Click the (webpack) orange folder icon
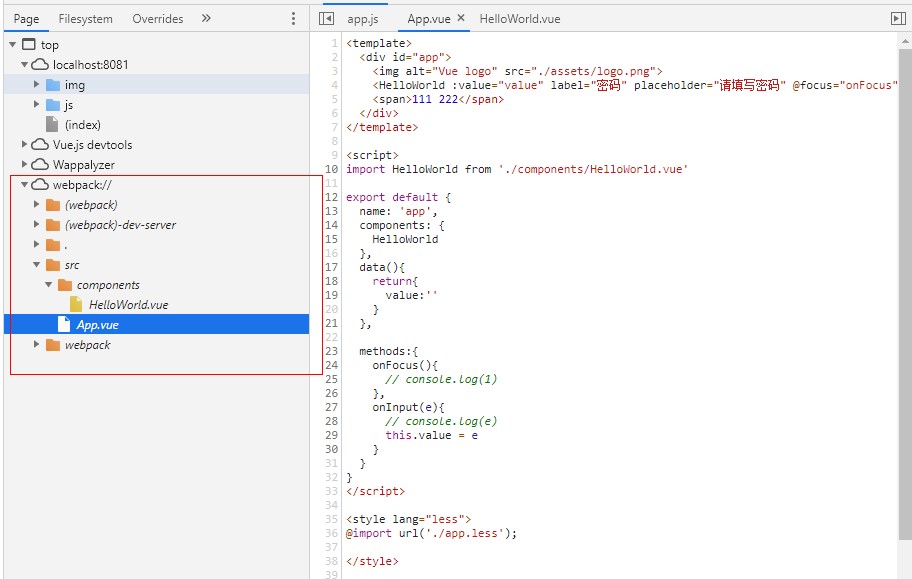This screenshot has height=579, width=912. [x=53, y=205]
